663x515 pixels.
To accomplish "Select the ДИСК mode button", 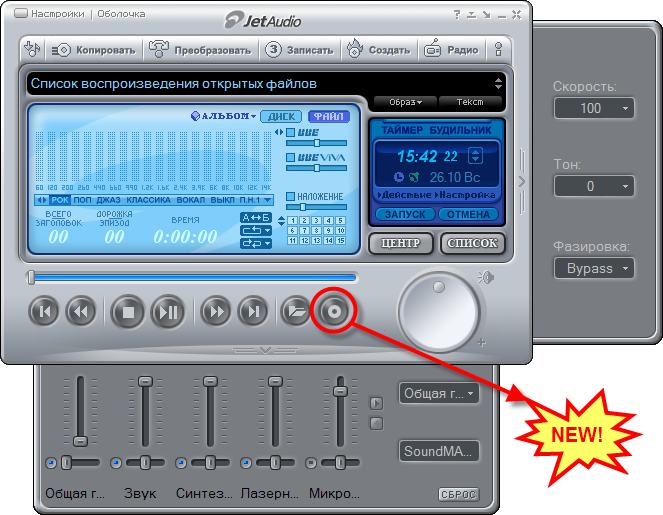I will click(281, 116).
